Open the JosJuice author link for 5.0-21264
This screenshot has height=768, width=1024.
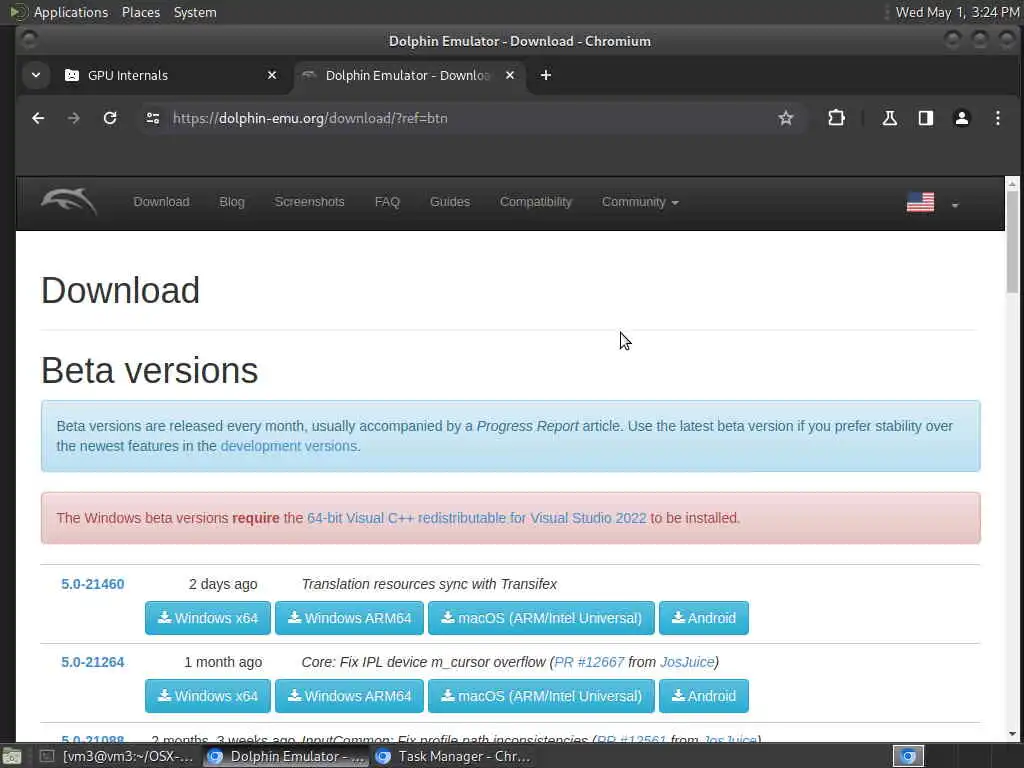687,662
